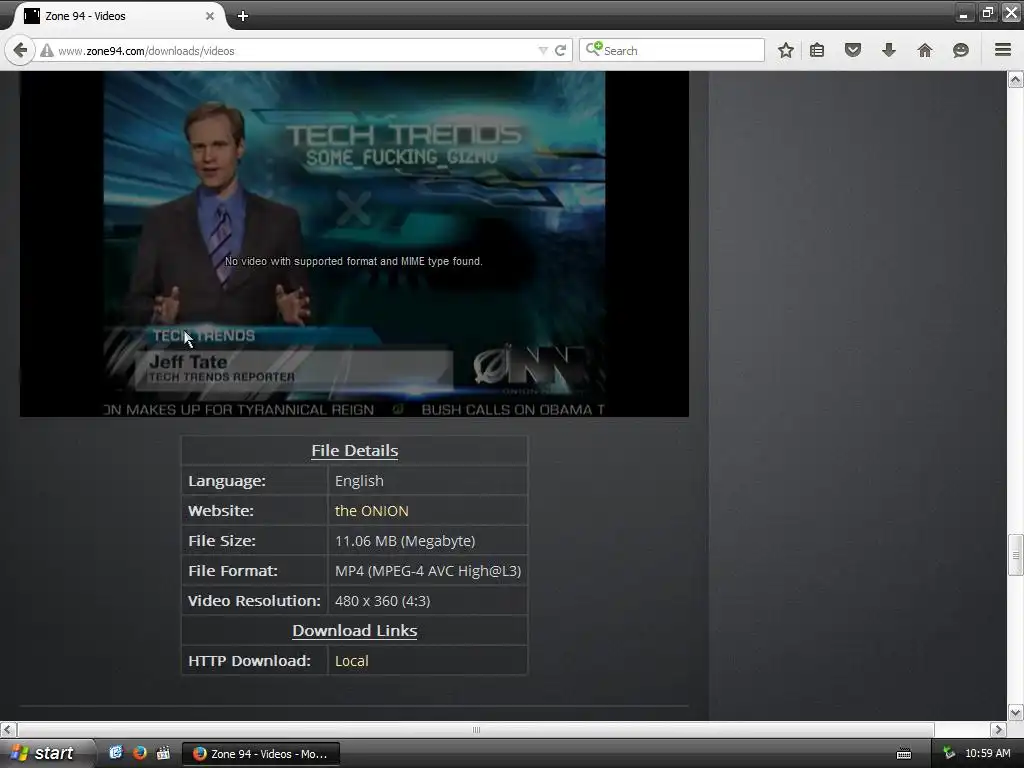Select the 11.06 MB file size value
This screenshot has height=768, width=1024.
405,541
